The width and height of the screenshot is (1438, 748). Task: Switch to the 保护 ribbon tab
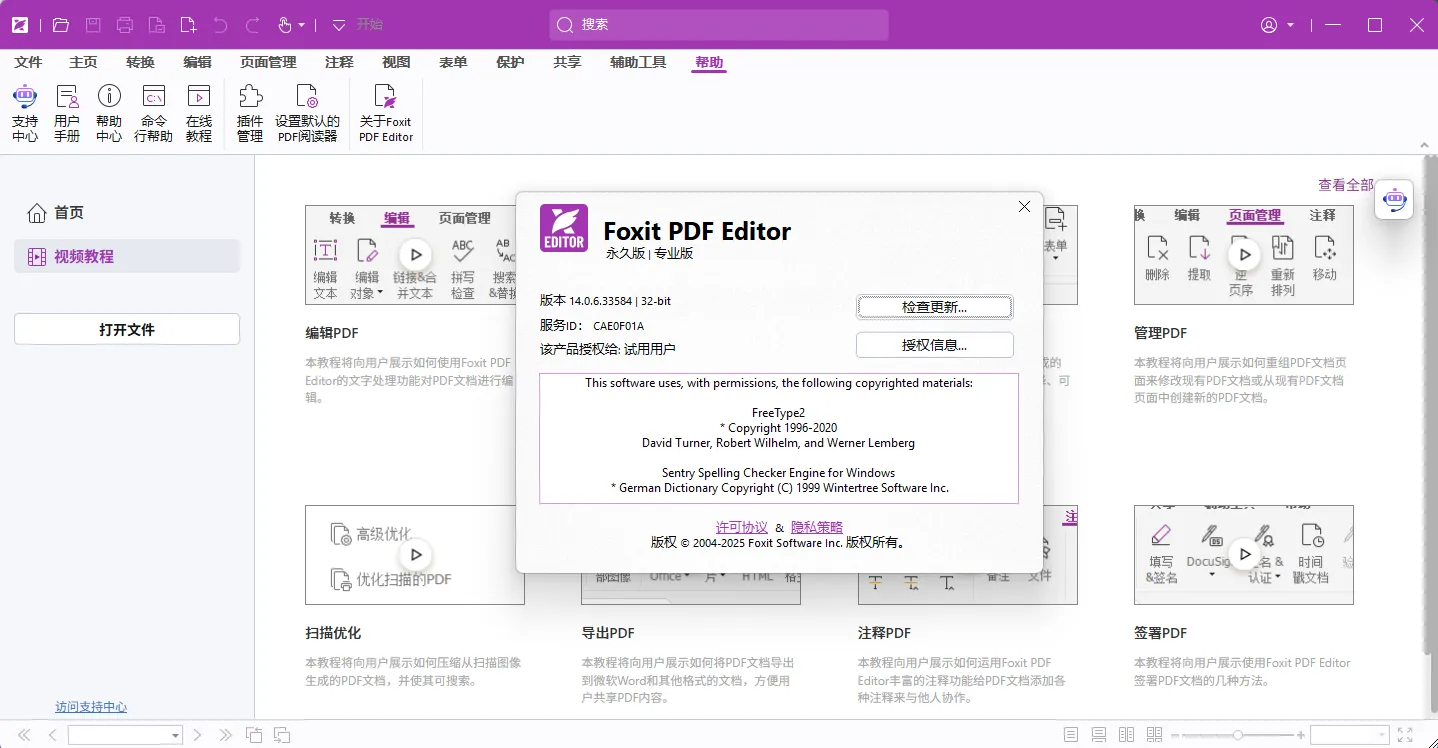point(510,62)
